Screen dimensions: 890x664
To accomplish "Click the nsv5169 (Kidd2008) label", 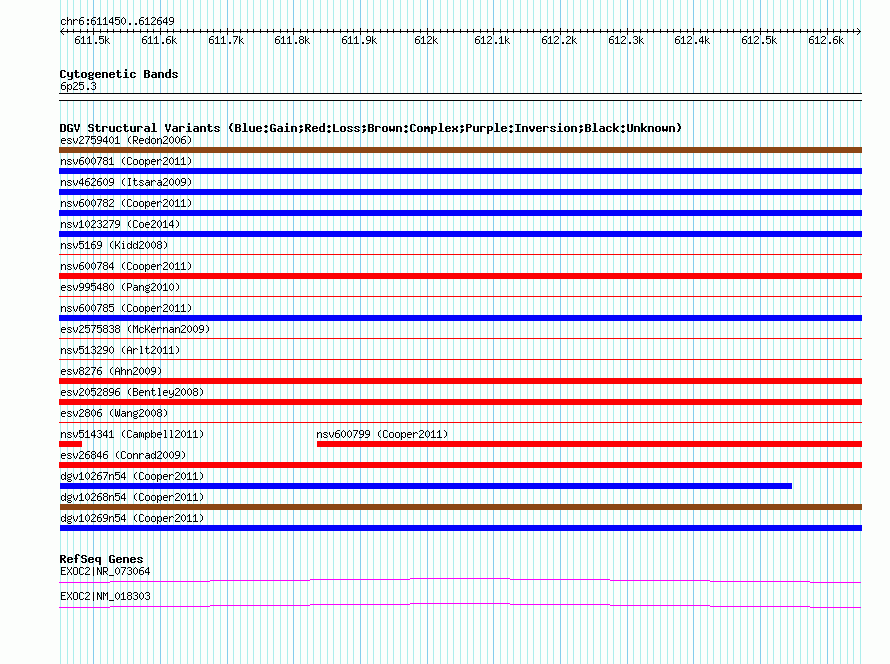I will click(114, 245).
